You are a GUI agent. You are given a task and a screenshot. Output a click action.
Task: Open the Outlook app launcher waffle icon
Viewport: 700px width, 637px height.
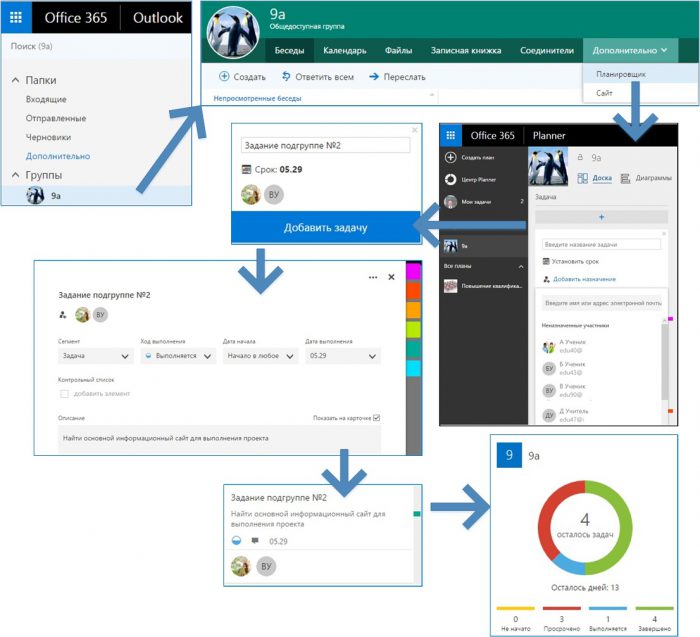tap(16, 17)
